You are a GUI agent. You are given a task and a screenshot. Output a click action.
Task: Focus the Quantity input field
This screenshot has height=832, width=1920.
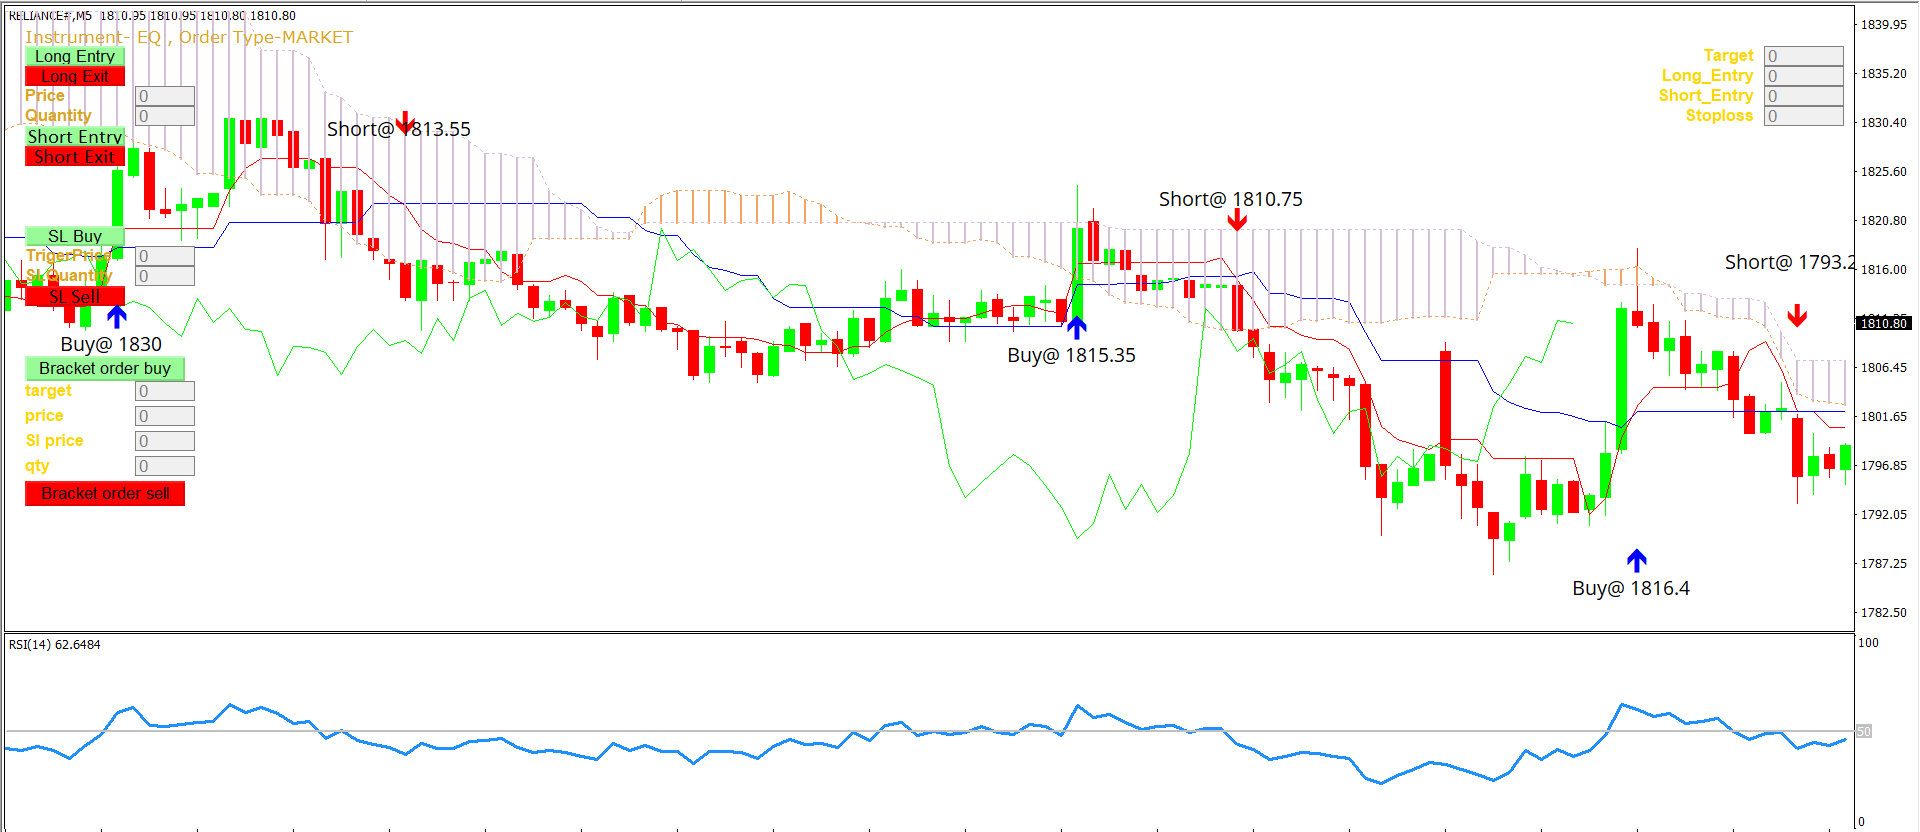(x=165, y=116)
